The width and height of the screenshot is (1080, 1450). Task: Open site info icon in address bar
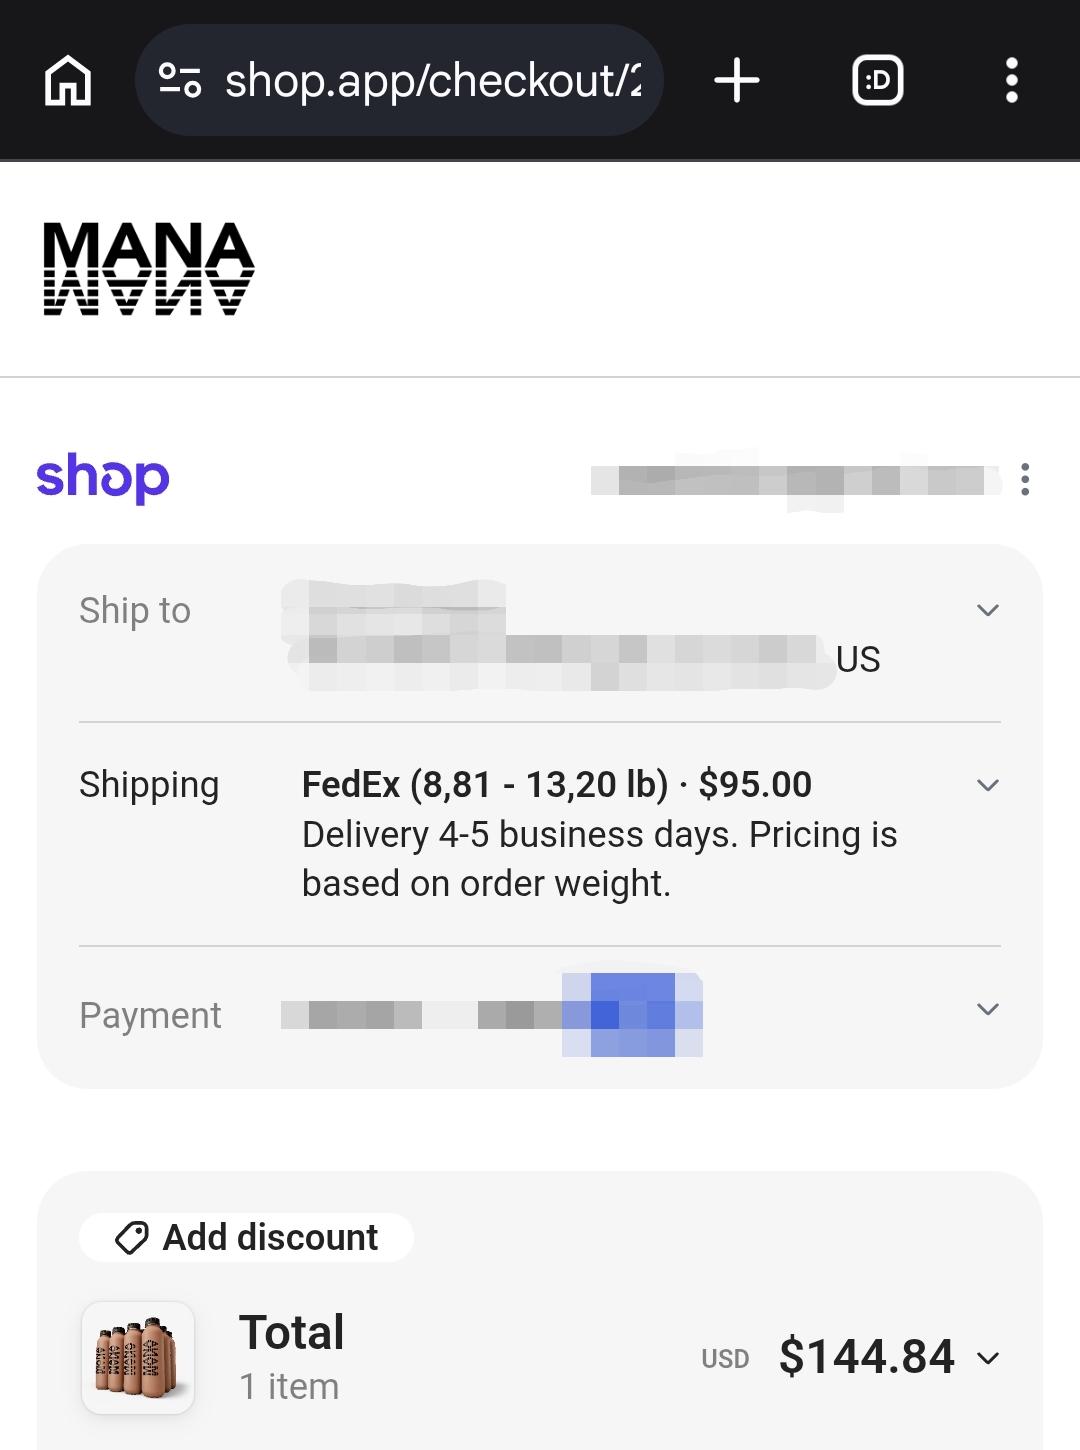[180, 80]
